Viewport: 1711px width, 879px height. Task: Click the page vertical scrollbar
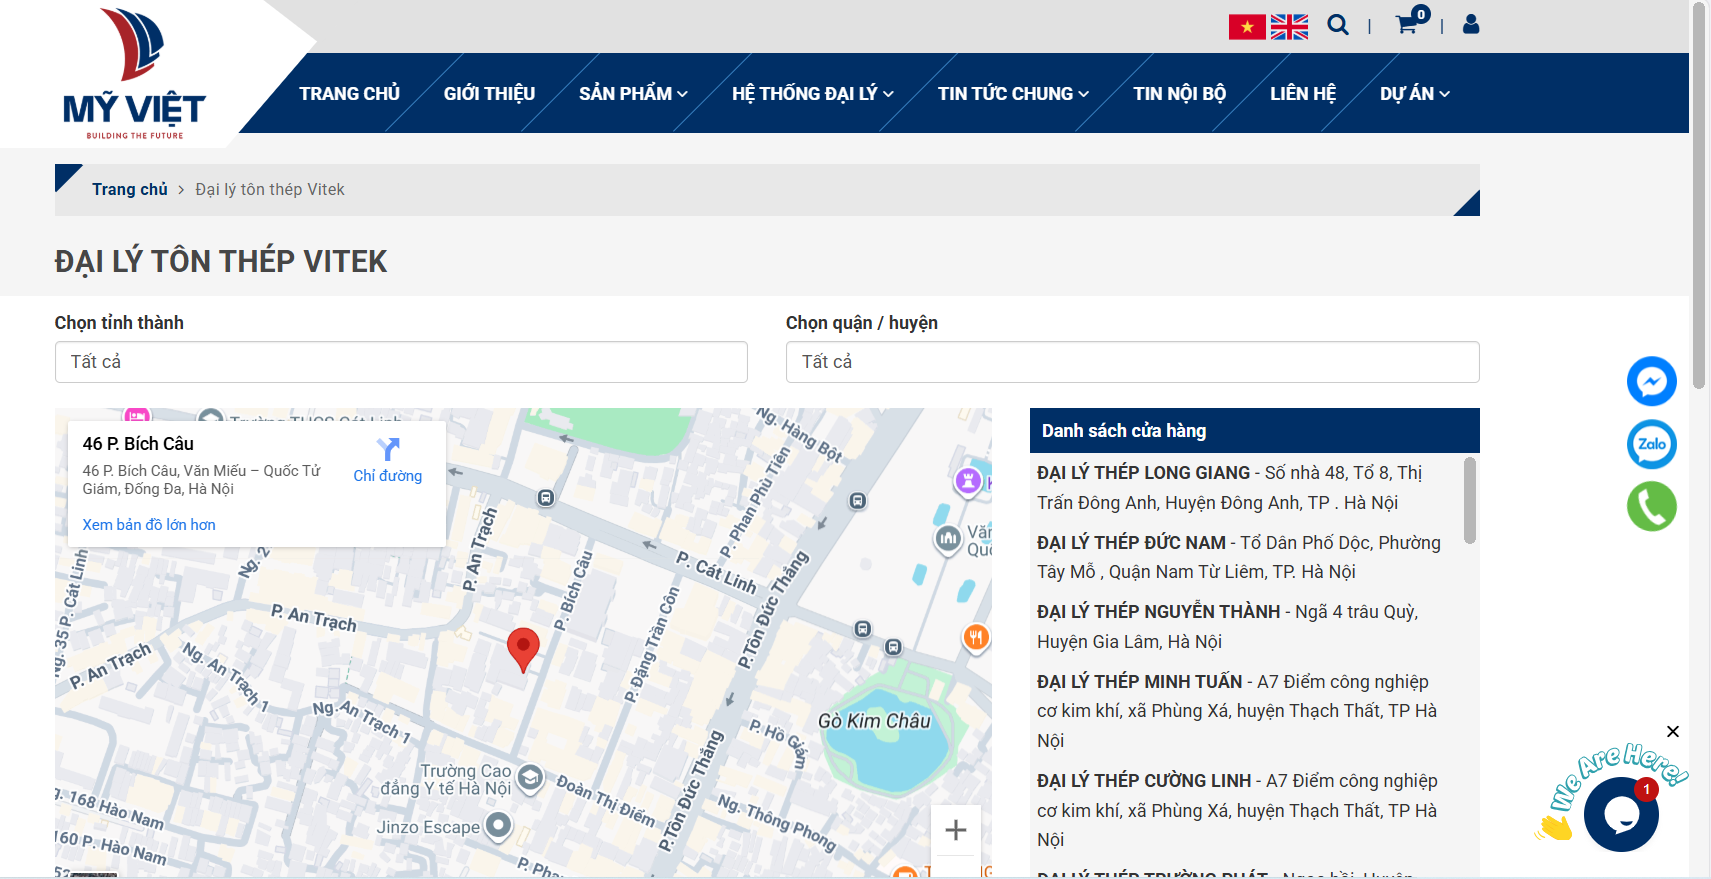pyautogui.click(x=1699, y=197)
